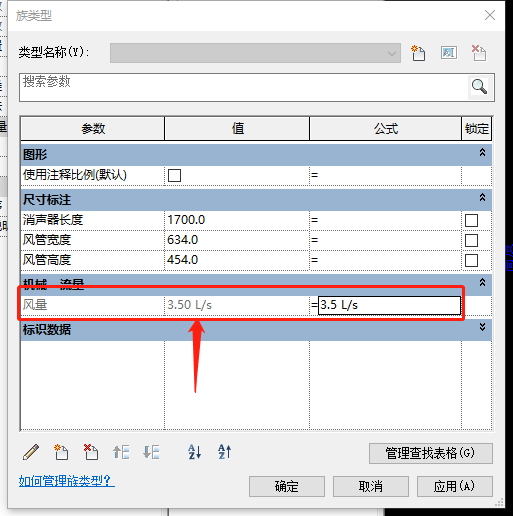Sort parameters in ascending order
513x516 pixels.
195,452
